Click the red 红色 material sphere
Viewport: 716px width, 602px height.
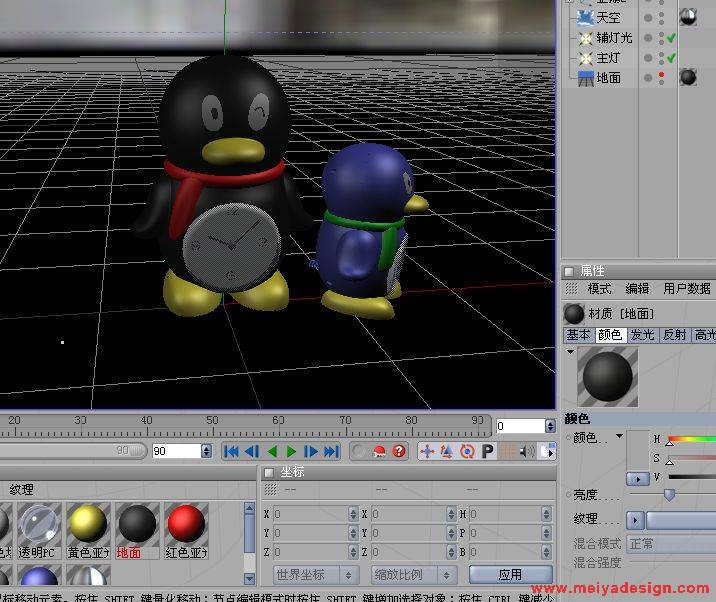pos(186,525)
